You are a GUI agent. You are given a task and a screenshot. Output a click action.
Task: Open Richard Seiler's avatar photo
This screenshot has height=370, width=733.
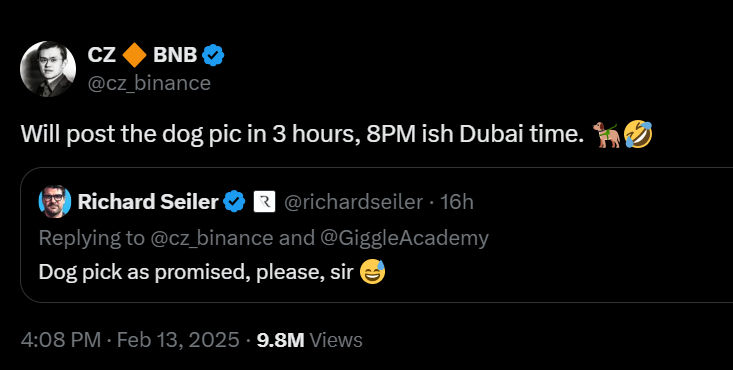click(x=55, y=202)
